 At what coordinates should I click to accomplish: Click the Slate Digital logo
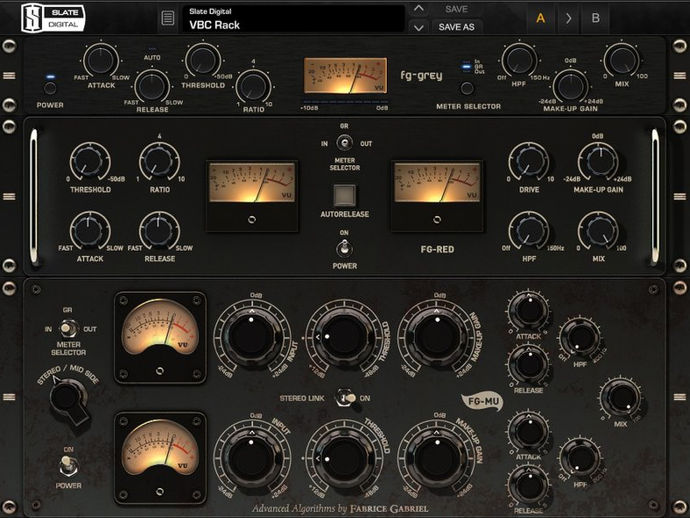click(53, 18)
